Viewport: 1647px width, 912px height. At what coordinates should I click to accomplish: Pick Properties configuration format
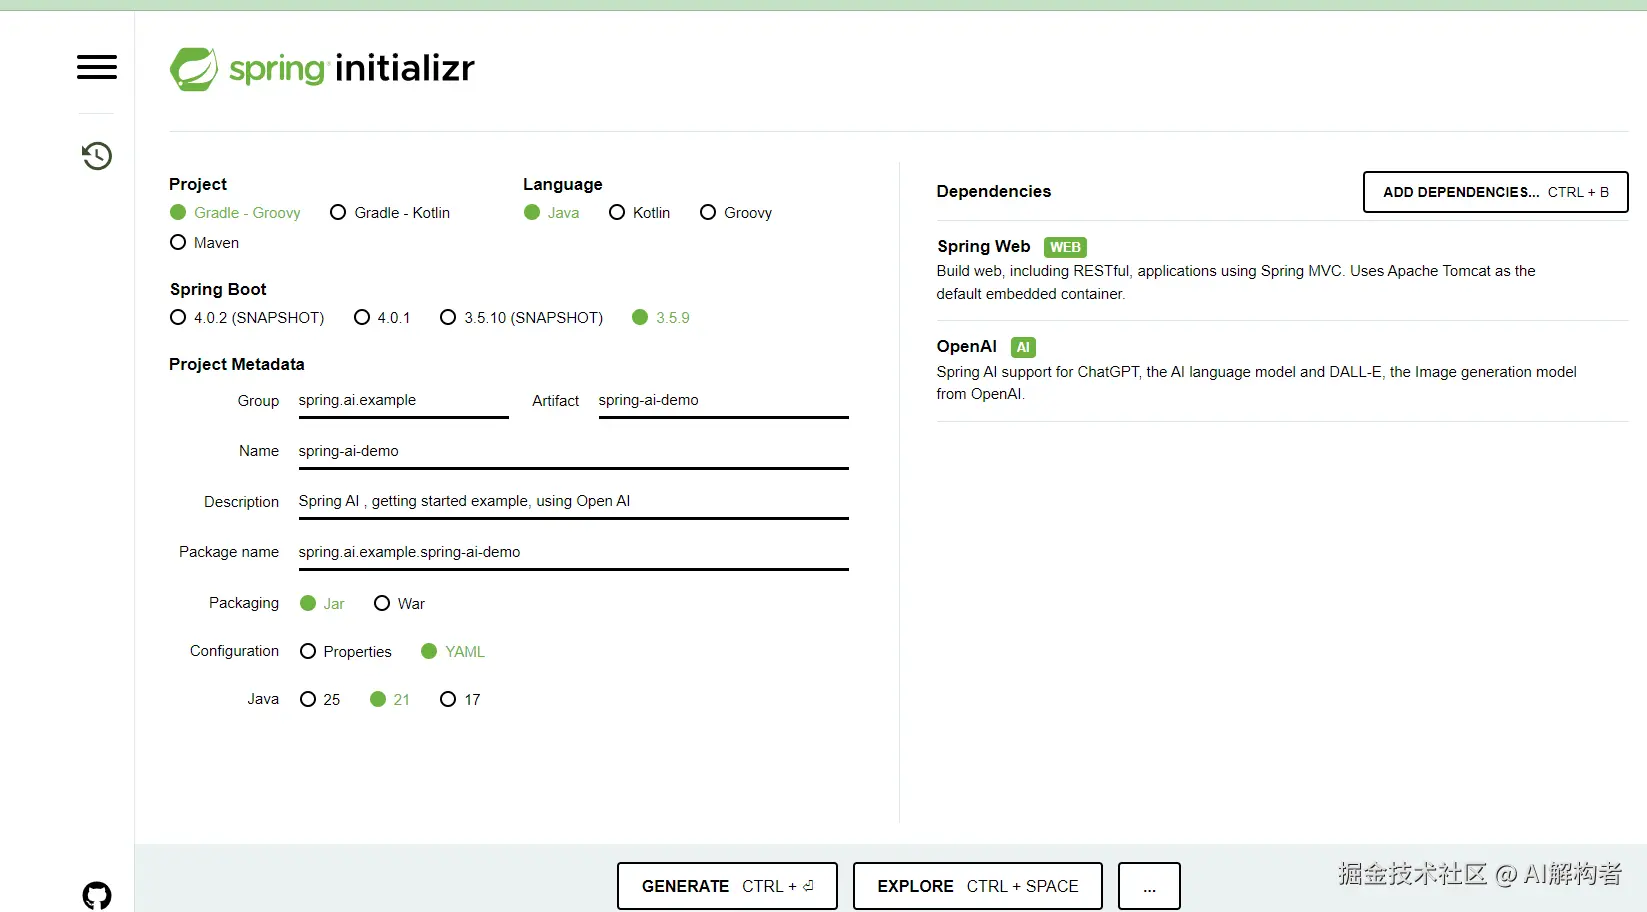click(346, 652)
